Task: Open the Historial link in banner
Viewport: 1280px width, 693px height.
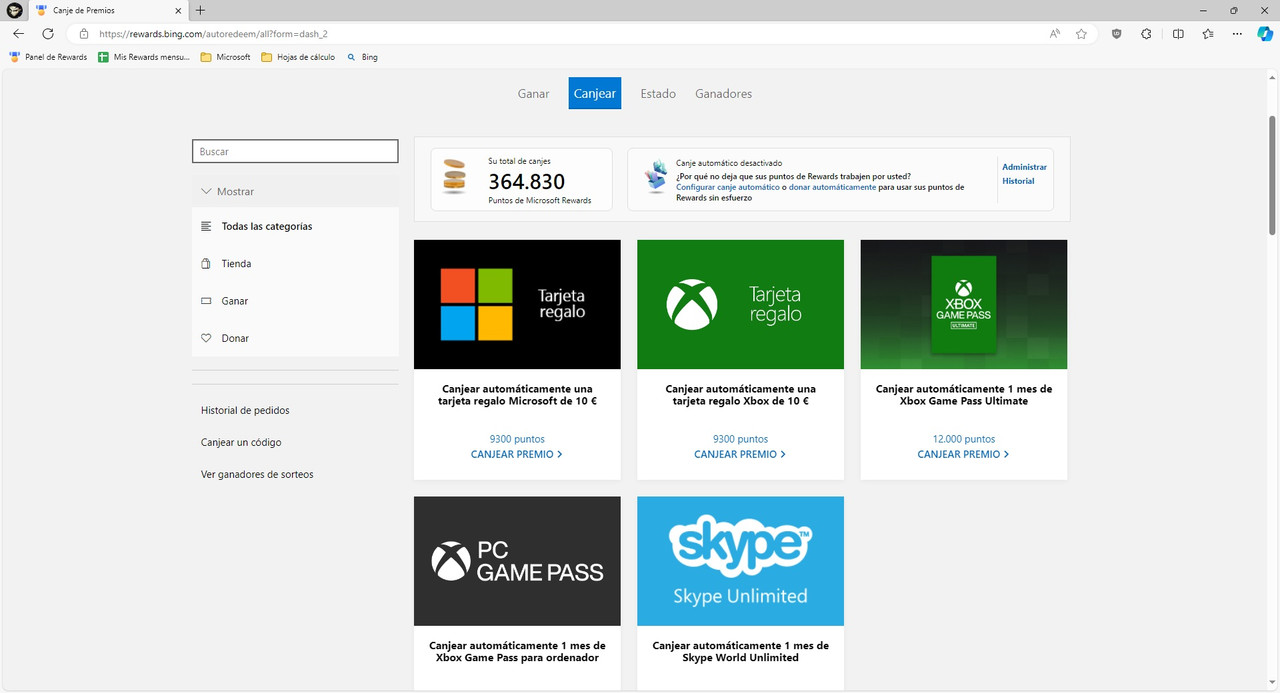Action: point(1018,181)
